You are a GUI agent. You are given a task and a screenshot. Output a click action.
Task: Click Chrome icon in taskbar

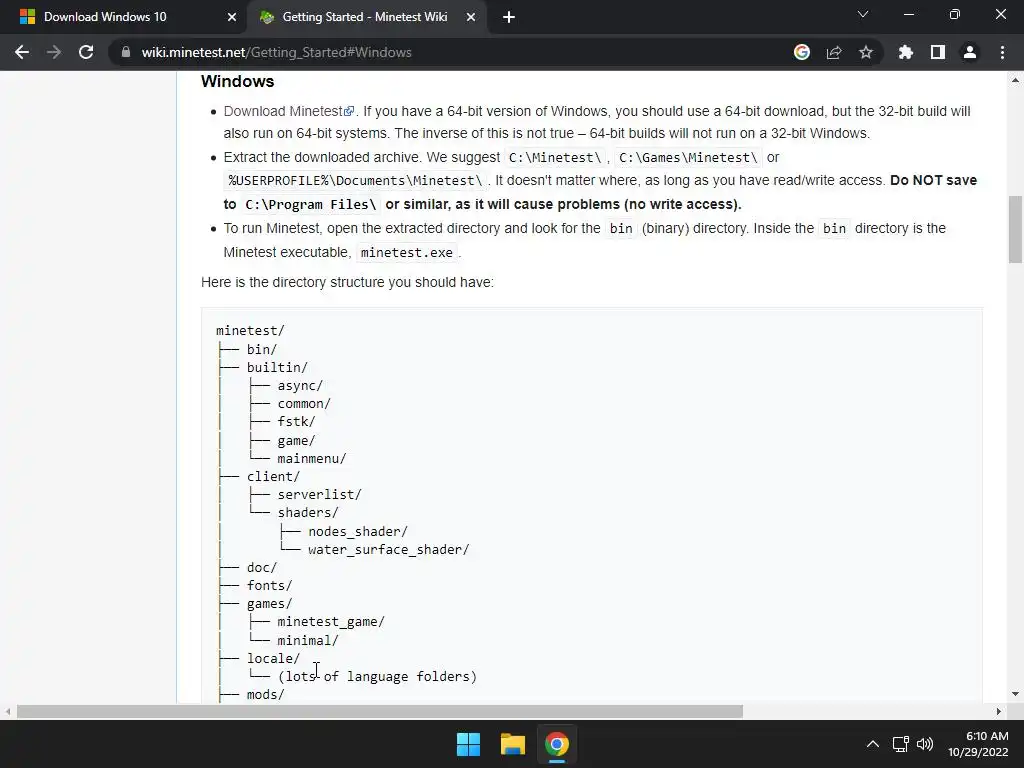pyautogui.click(x=557, y=744)
